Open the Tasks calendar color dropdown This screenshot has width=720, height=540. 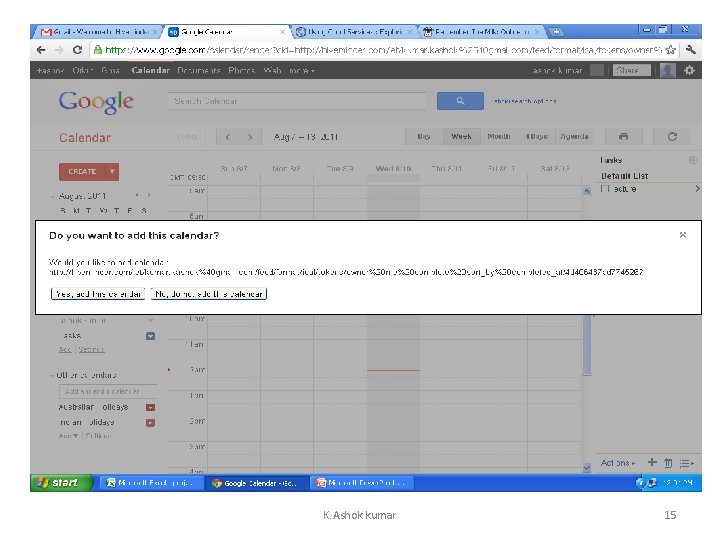click(150, 336)
